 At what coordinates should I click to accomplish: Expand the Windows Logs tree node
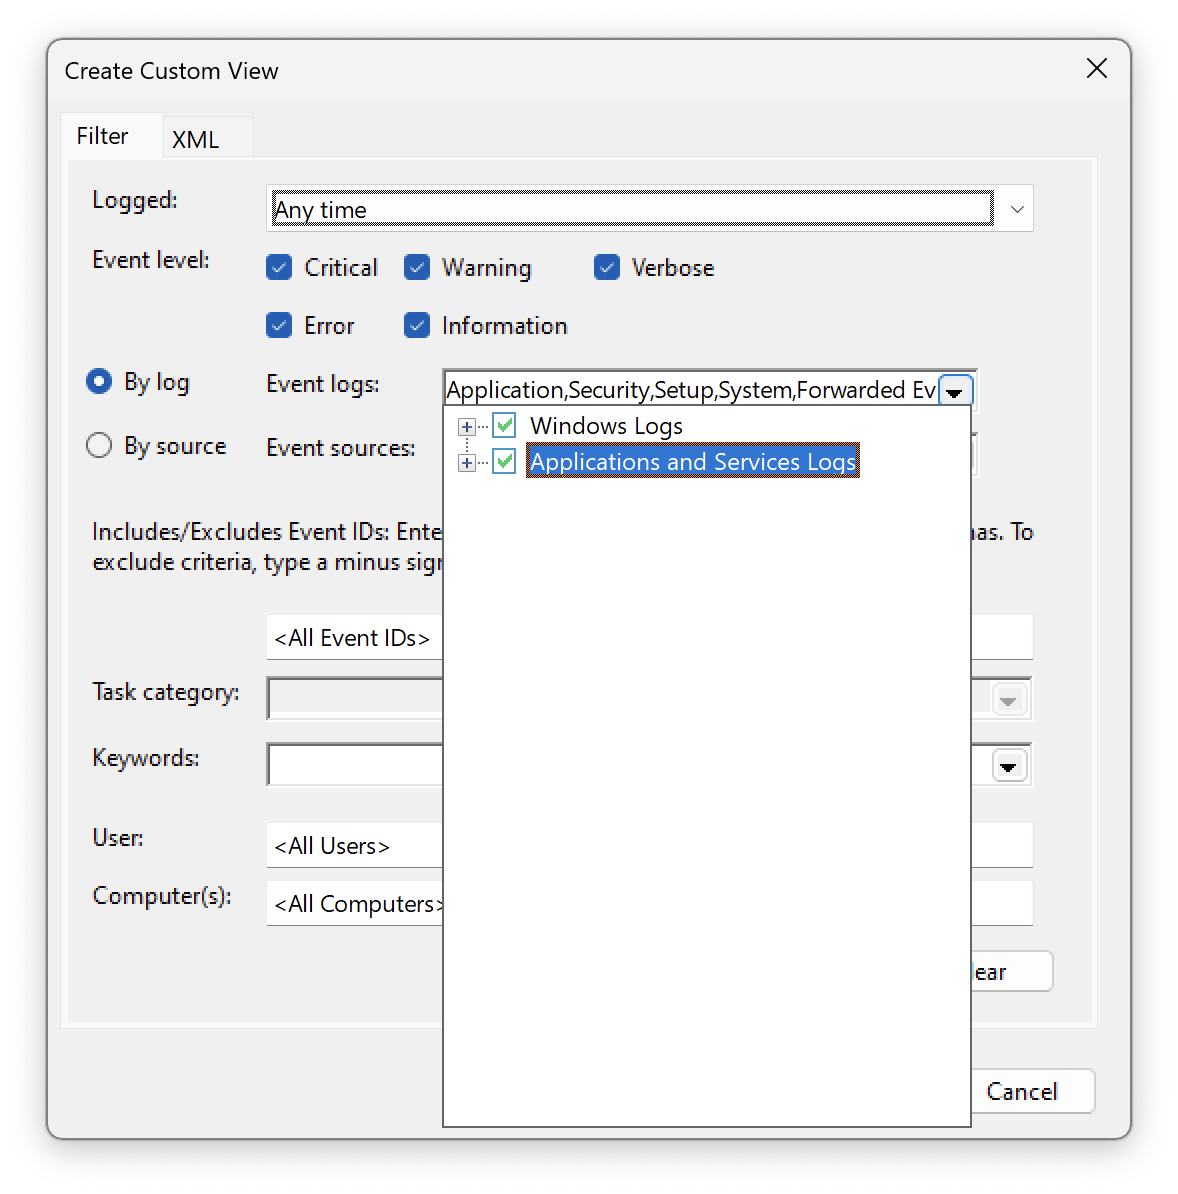click(x=465, y=425)
